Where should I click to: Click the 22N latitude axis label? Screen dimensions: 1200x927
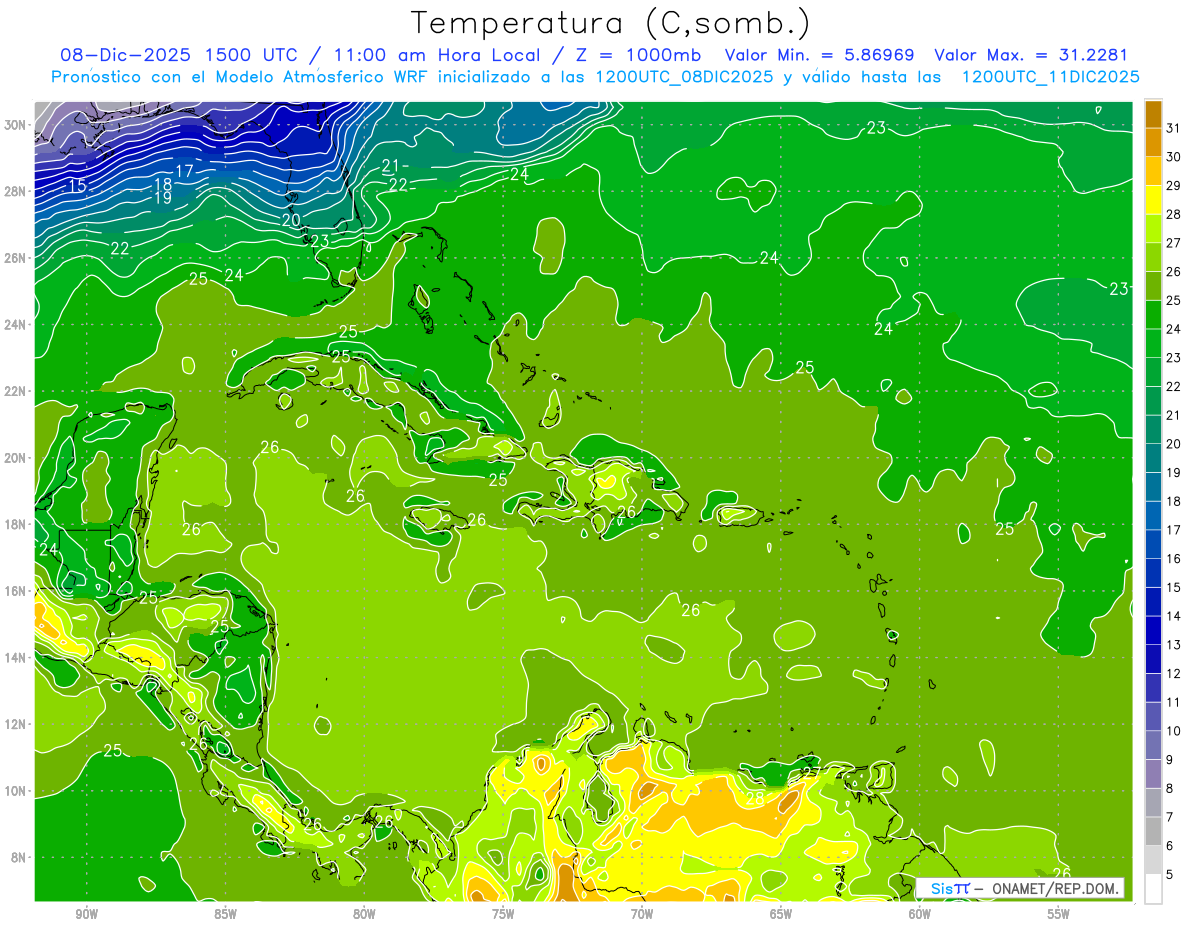[17, 391]
